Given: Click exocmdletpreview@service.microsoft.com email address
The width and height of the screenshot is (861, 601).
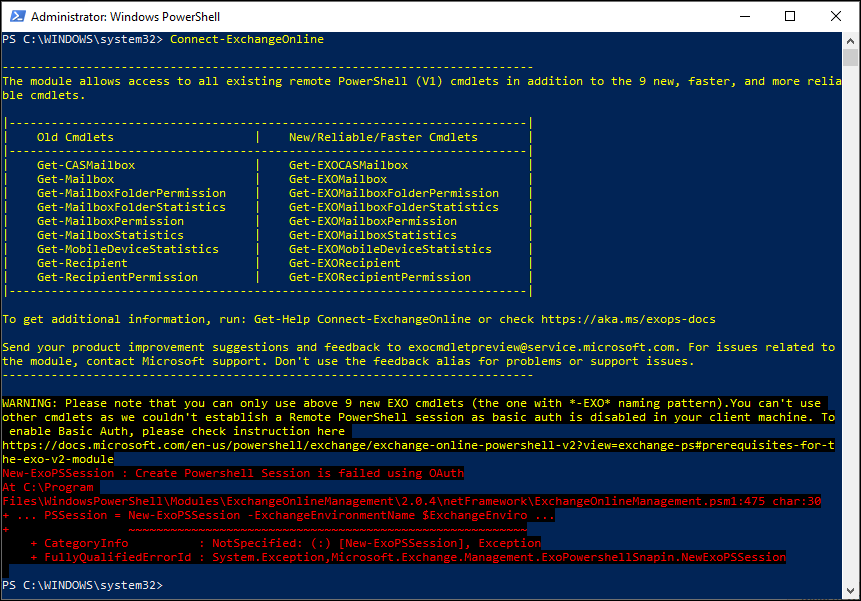Looking at the screenshot, I should click(x=541, y=347).
